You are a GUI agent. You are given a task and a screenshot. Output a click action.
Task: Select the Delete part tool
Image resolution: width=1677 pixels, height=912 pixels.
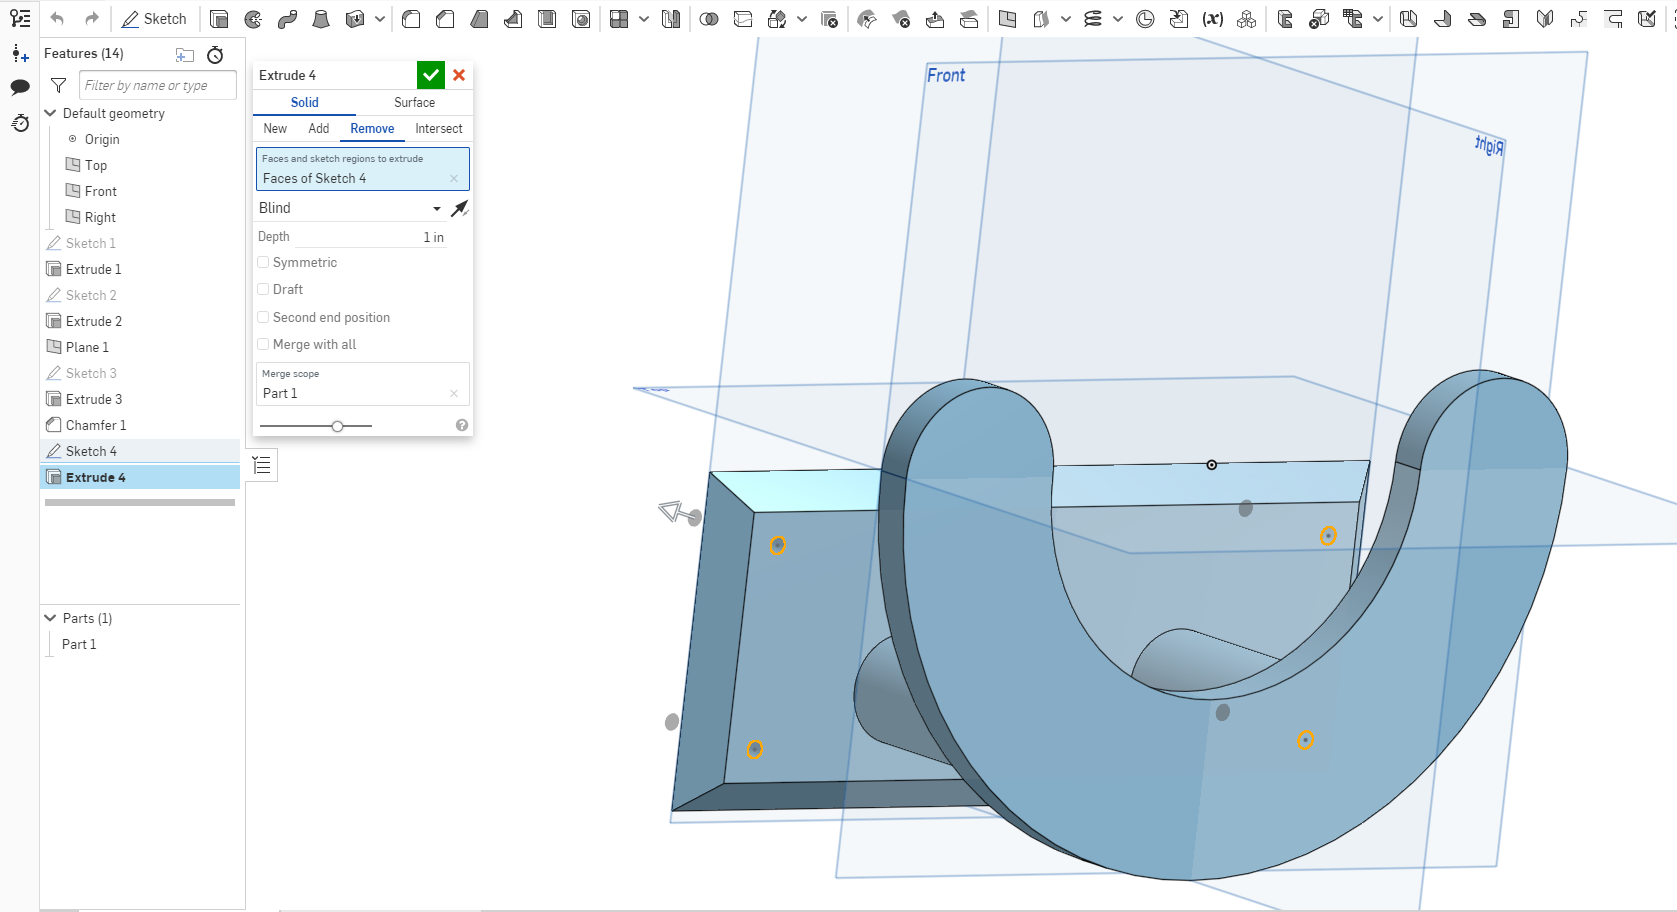point(829,19)
